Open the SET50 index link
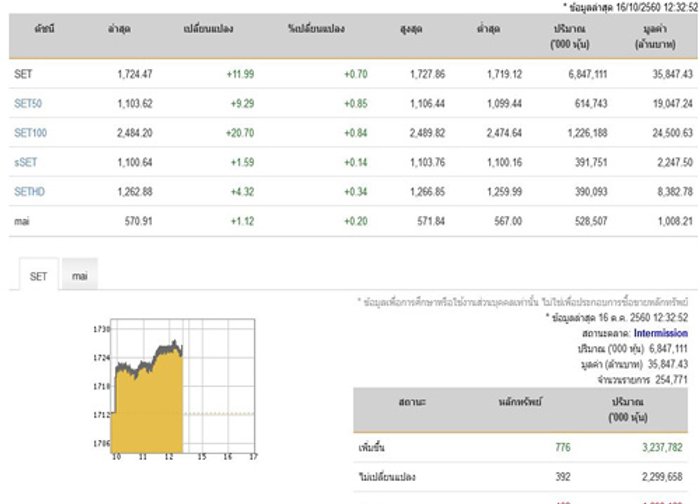The height and width of the screenshot is (504, 700). (x=28, y=104)
